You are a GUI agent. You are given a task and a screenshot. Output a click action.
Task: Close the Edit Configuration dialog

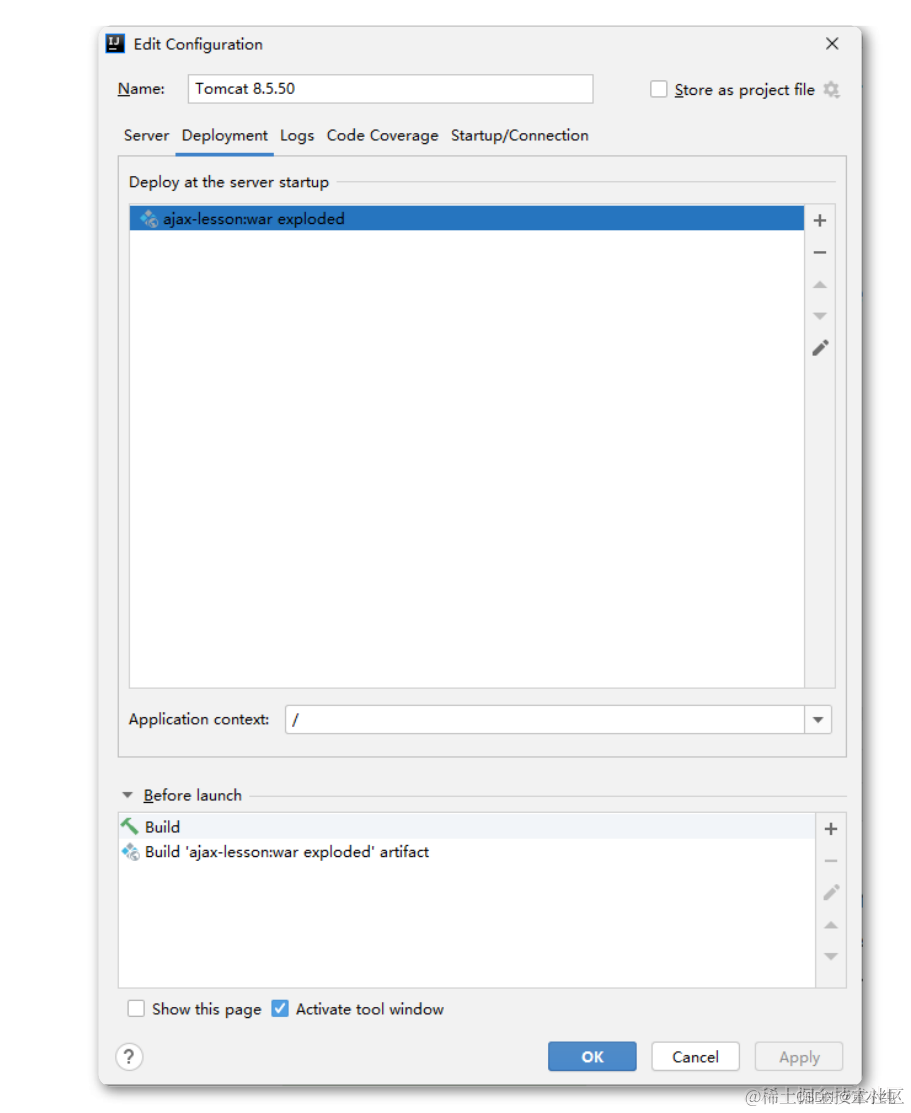coord(832,44)
